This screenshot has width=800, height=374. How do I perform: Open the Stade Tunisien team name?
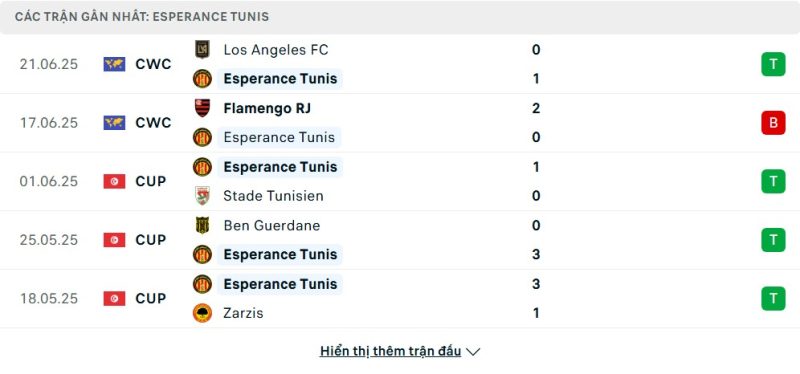click(x=273, y=196)
